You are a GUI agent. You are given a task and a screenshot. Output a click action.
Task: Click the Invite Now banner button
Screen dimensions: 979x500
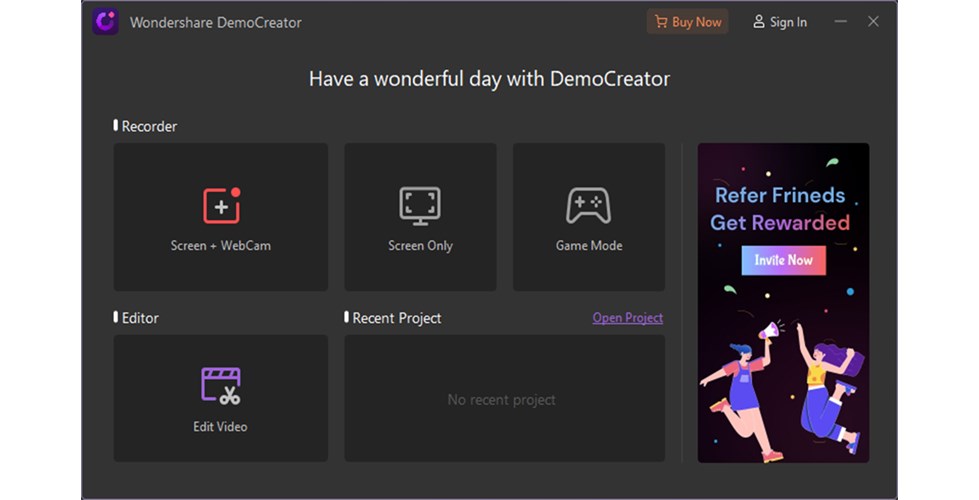(x=784, y=260)
